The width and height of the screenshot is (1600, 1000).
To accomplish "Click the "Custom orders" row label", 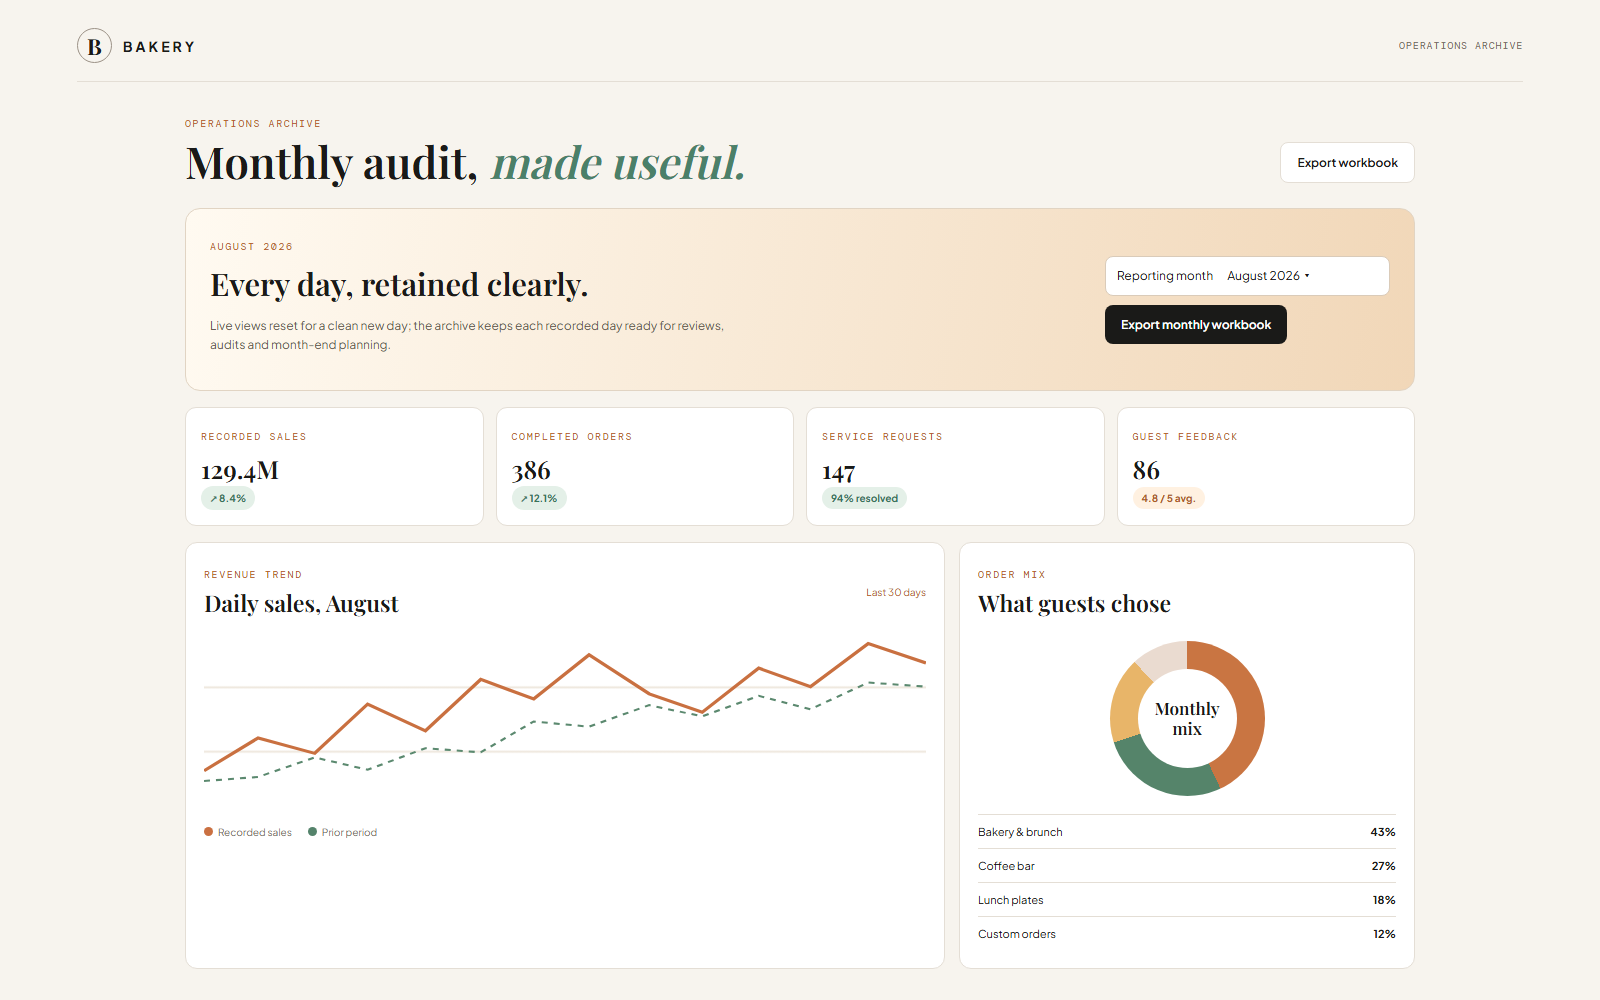I will point(1017,934).
